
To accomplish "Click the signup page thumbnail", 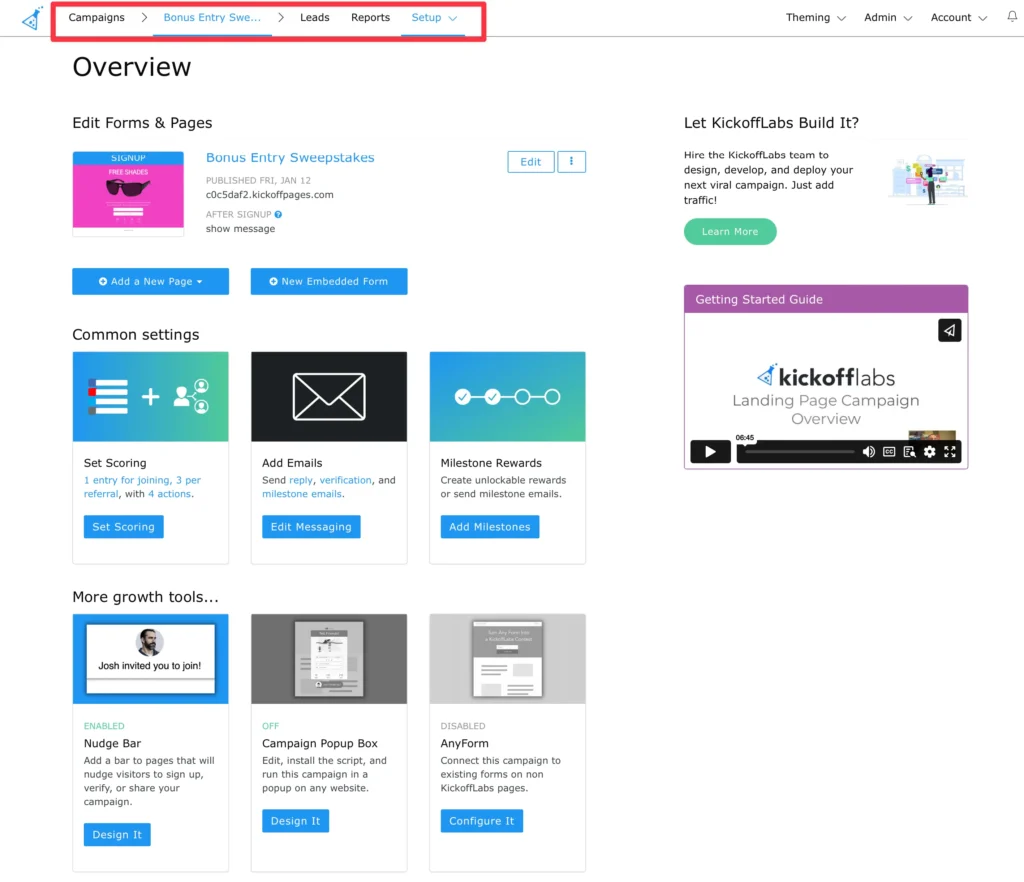I will 128,193.
